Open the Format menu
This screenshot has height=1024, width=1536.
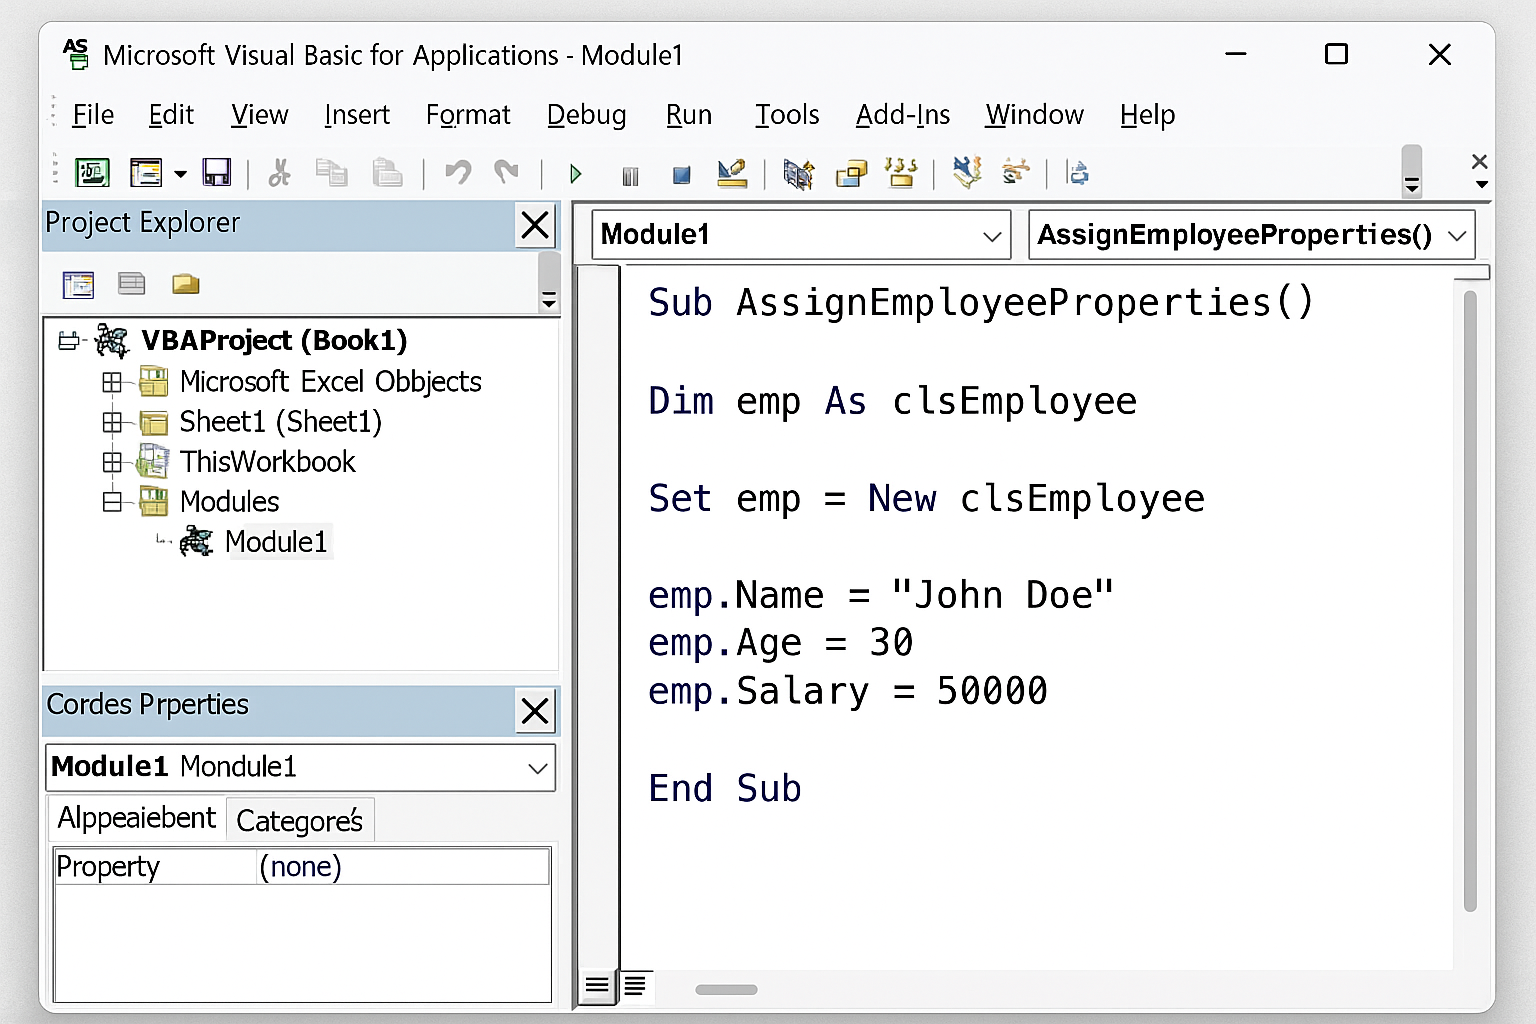point(468,115)
